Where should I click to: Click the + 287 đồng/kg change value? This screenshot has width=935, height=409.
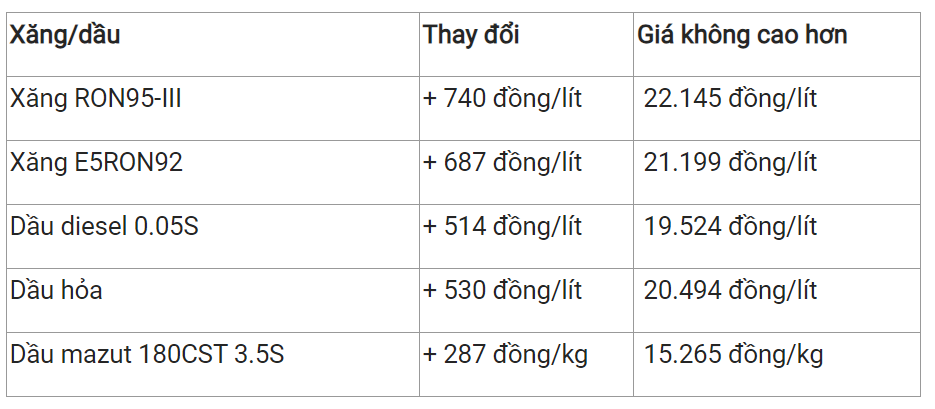point(505,355)
